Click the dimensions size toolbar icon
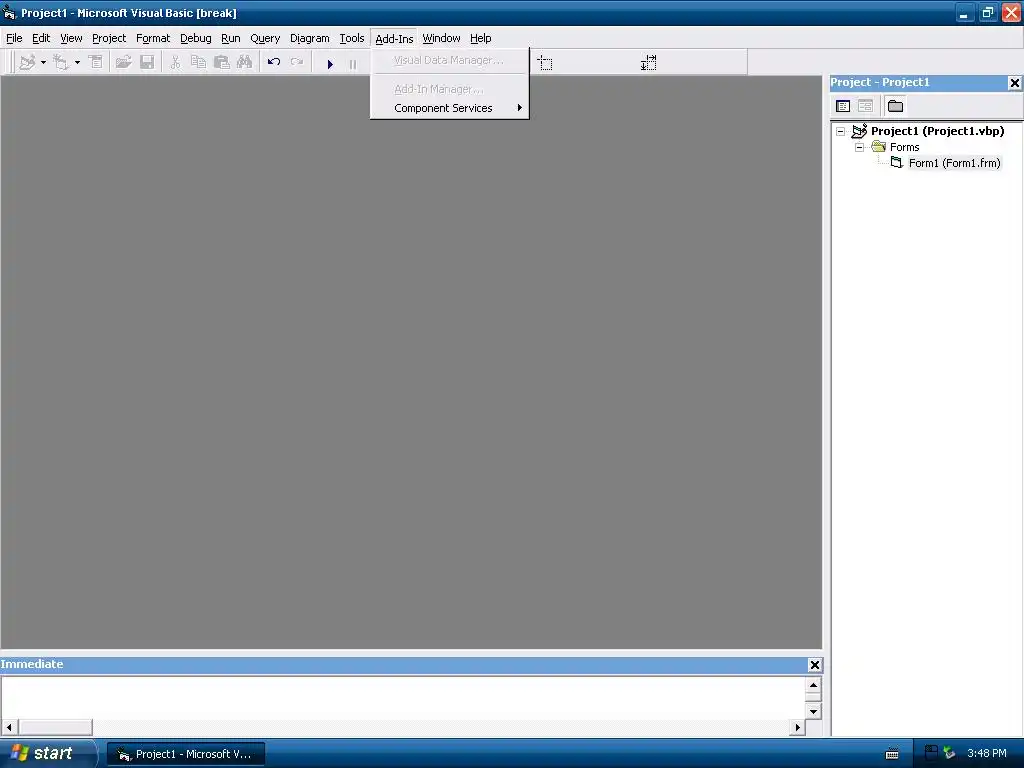Screen dimensions: 1024x768 [648, 63]
